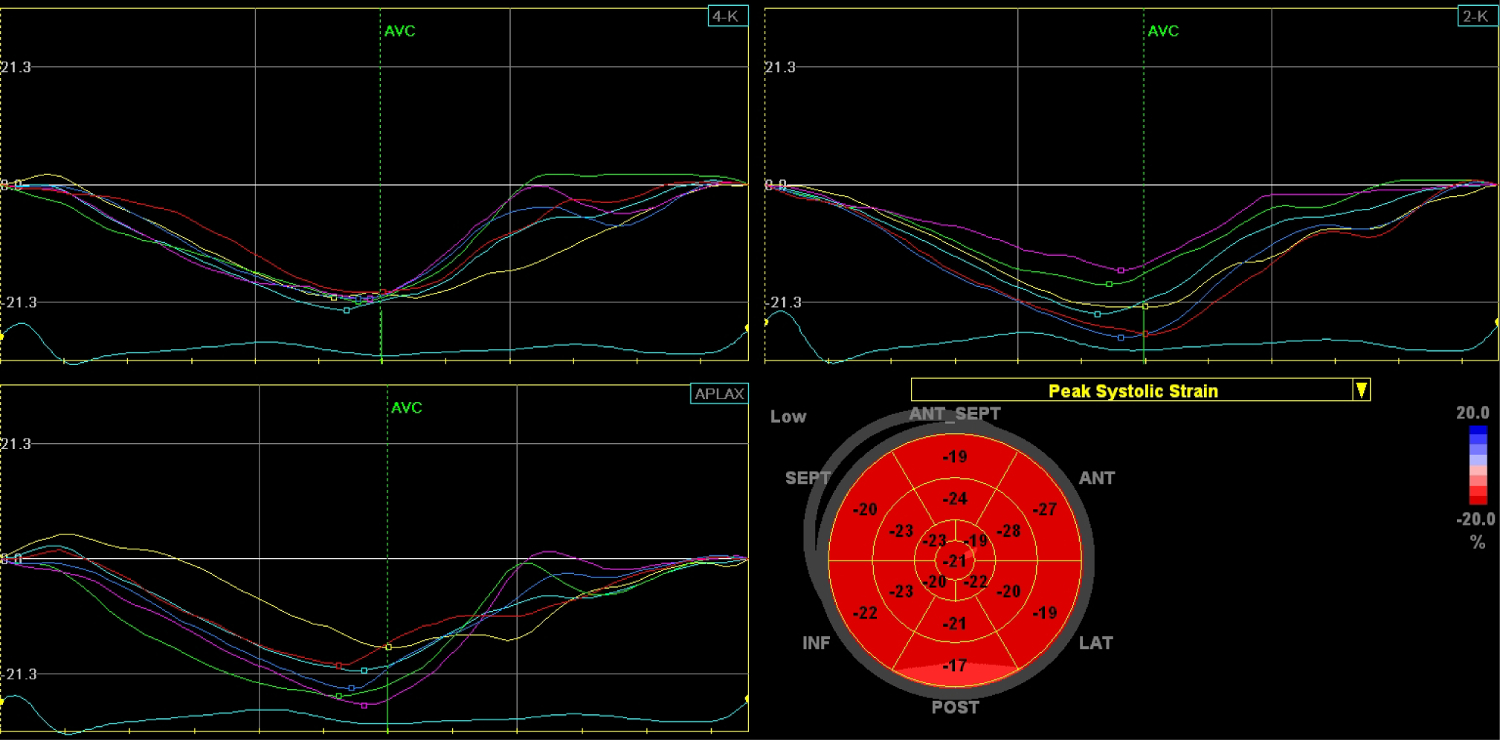Viewport: 1500px width, 740px height.
Task: Click the magenta peak marker in 2-K plot
Action: 1120,270
